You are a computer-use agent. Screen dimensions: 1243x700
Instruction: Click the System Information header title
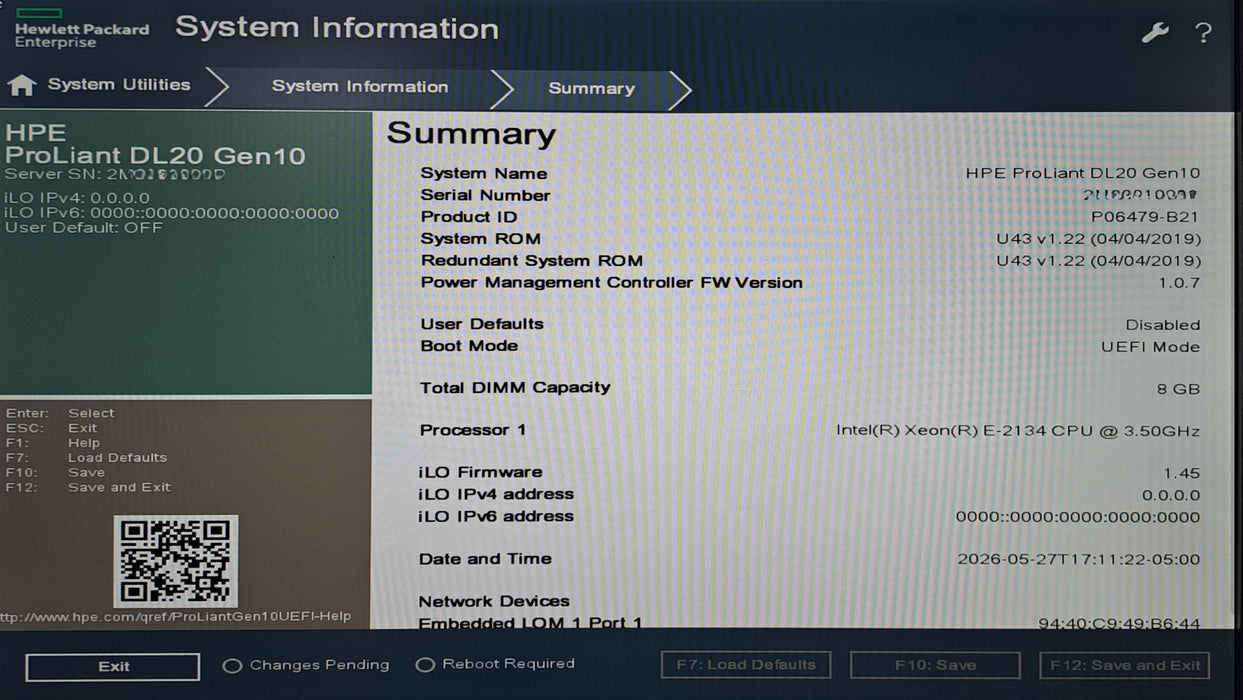point(337,28)
